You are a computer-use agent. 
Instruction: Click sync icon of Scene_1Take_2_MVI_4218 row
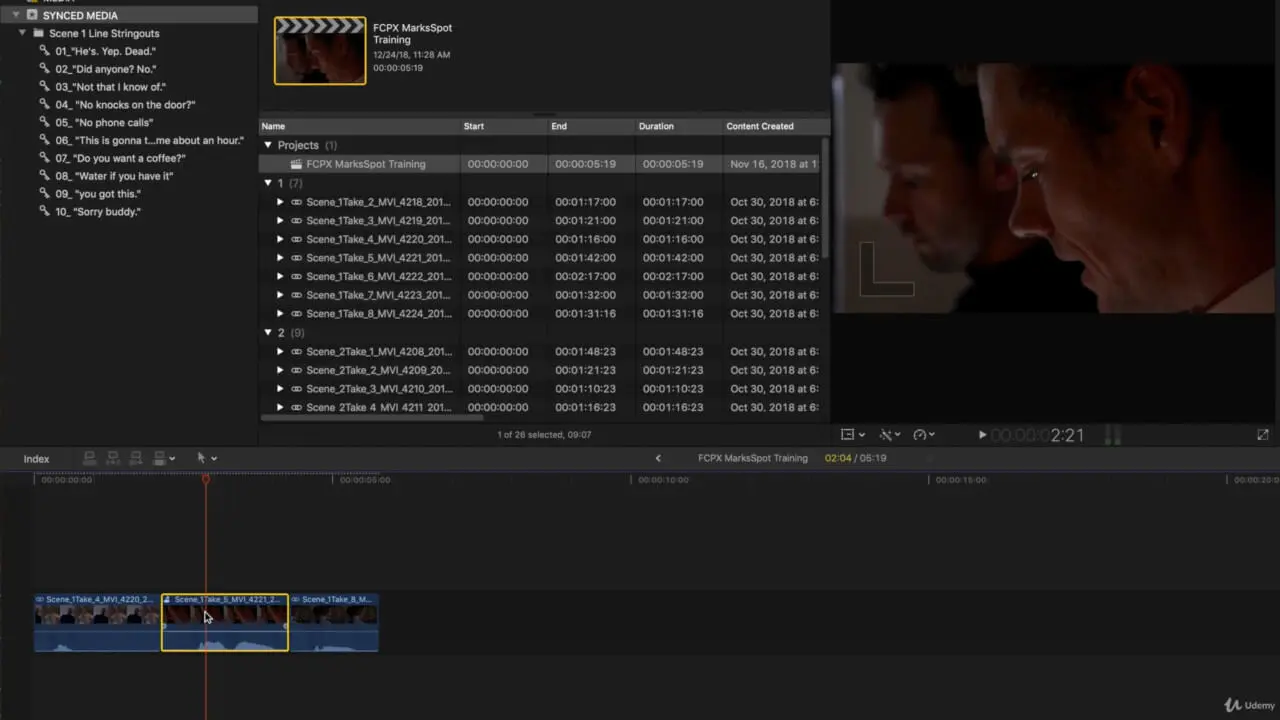point(297,202)
